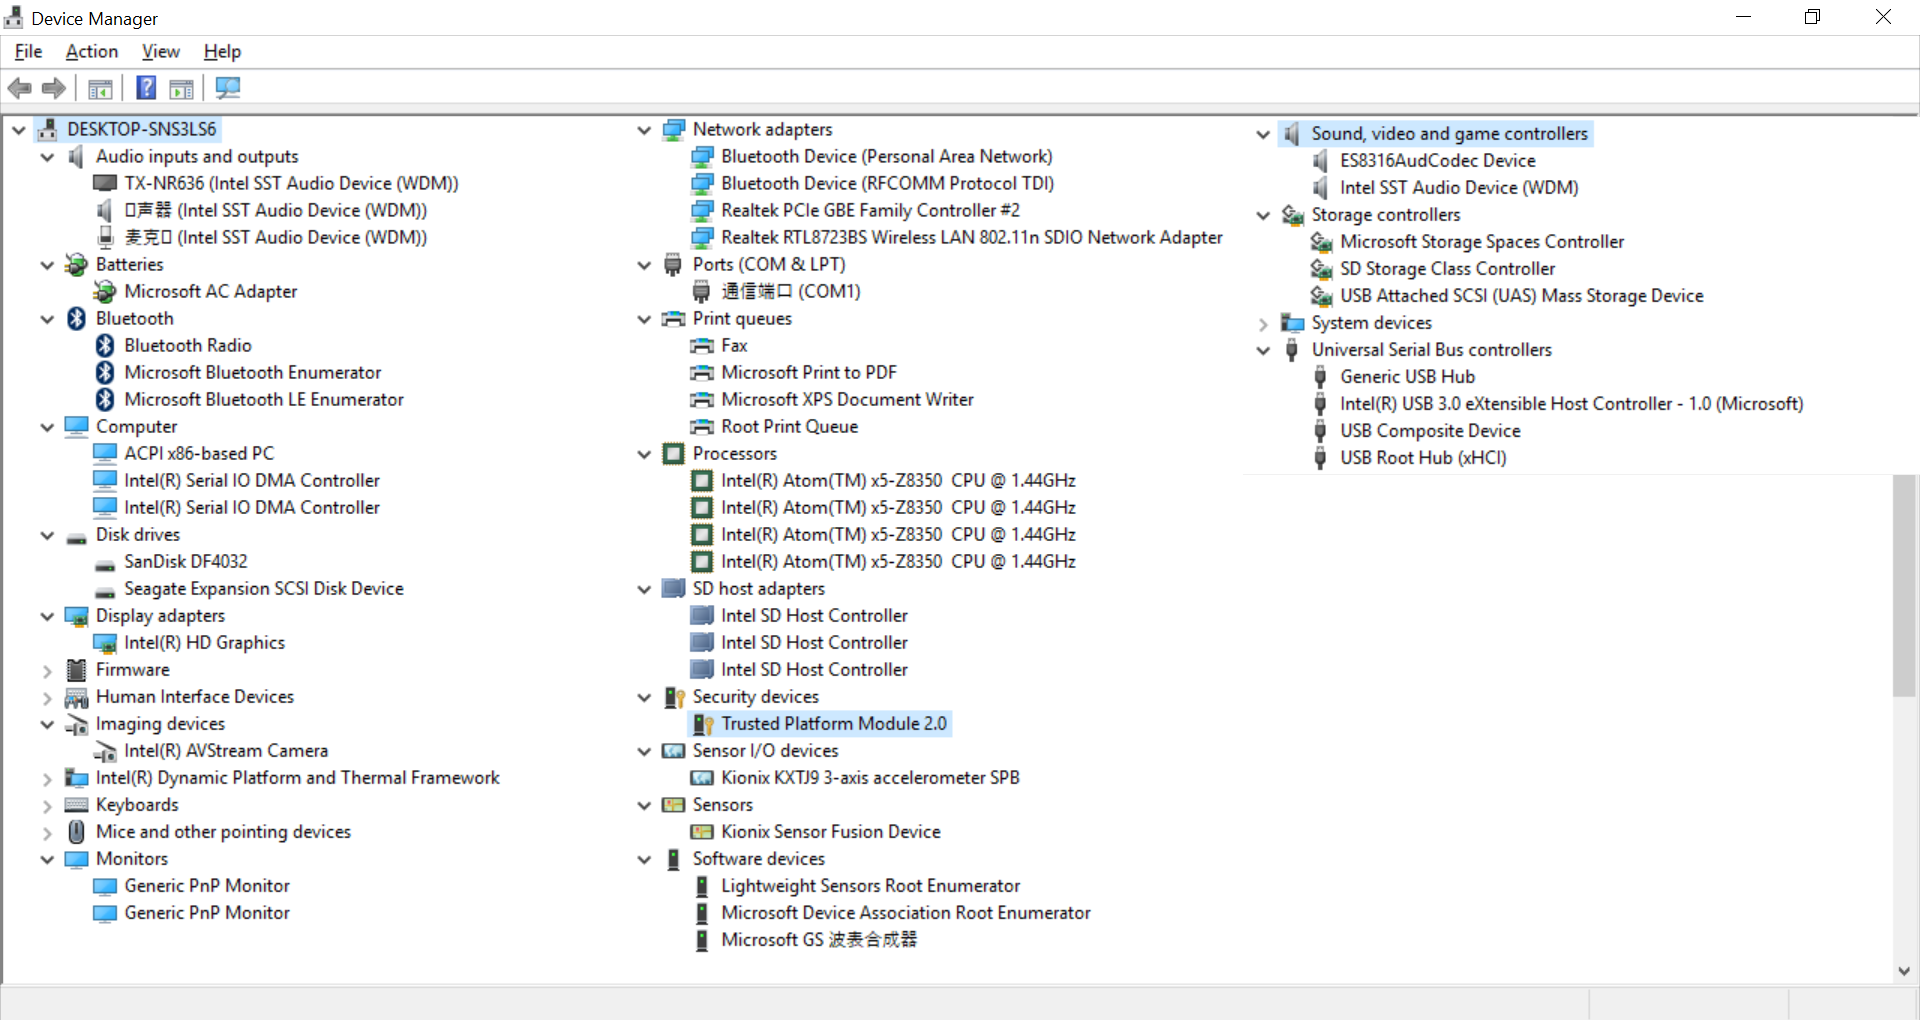Select Bluetooth Radio
This screenshot has width=1920, height=1020.
(x=188, y=345)
